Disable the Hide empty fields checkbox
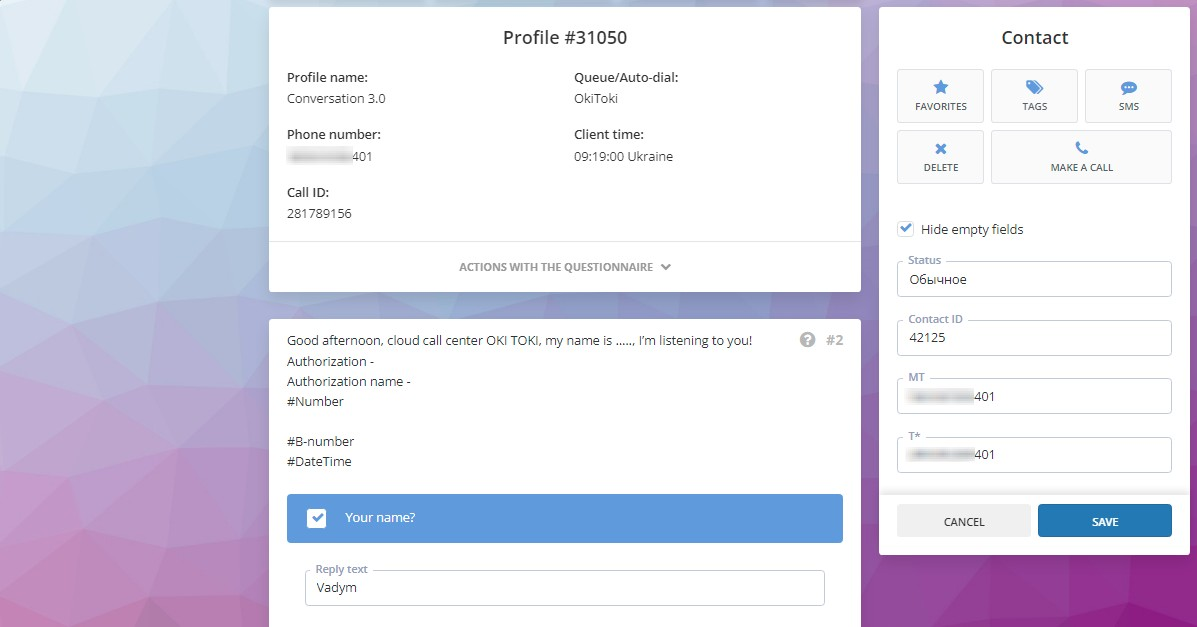This screenshot has width=1197, height=627. pos(905,228)
